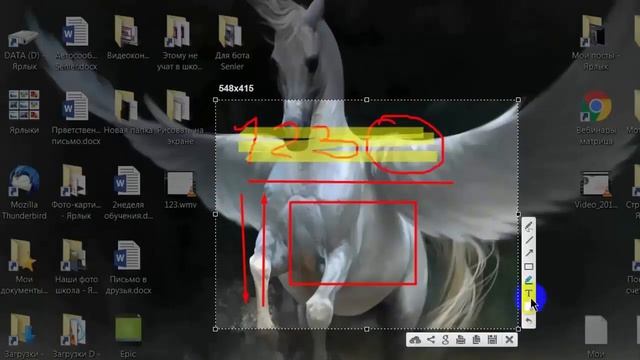Select the Senler.docx Word document icon

[x=76, y=44]
